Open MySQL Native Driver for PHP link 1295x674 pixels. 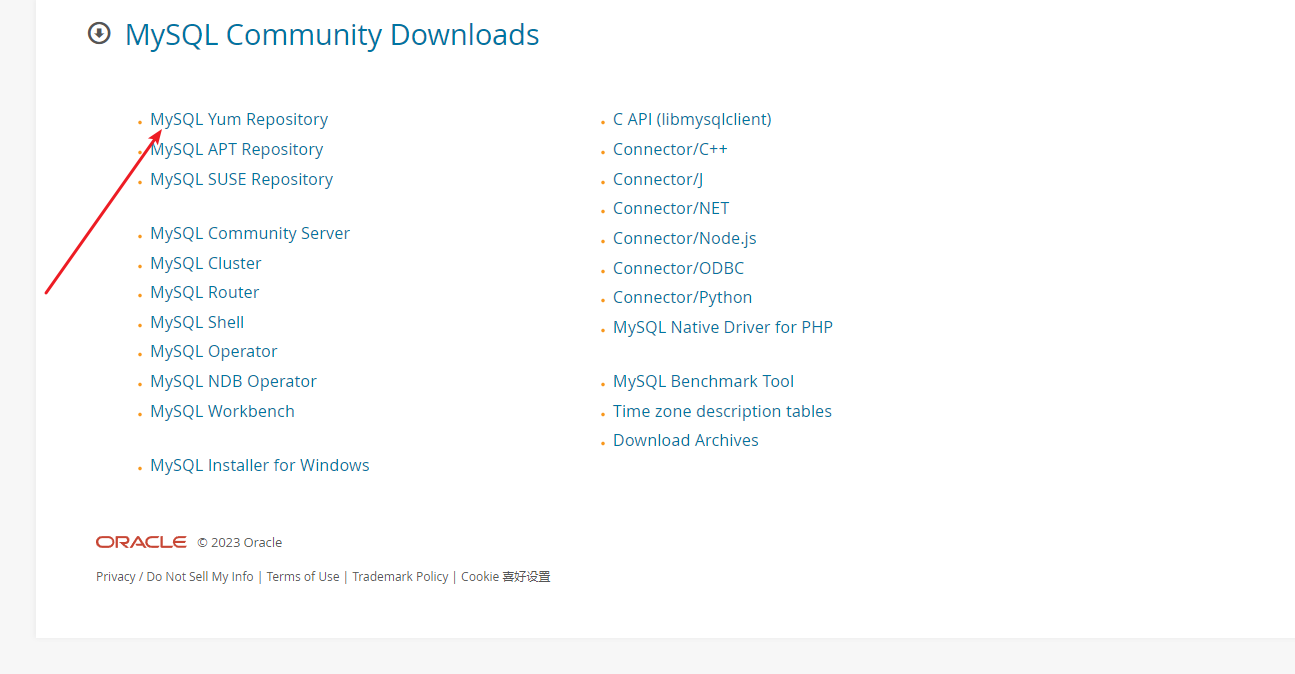[723, 327]
